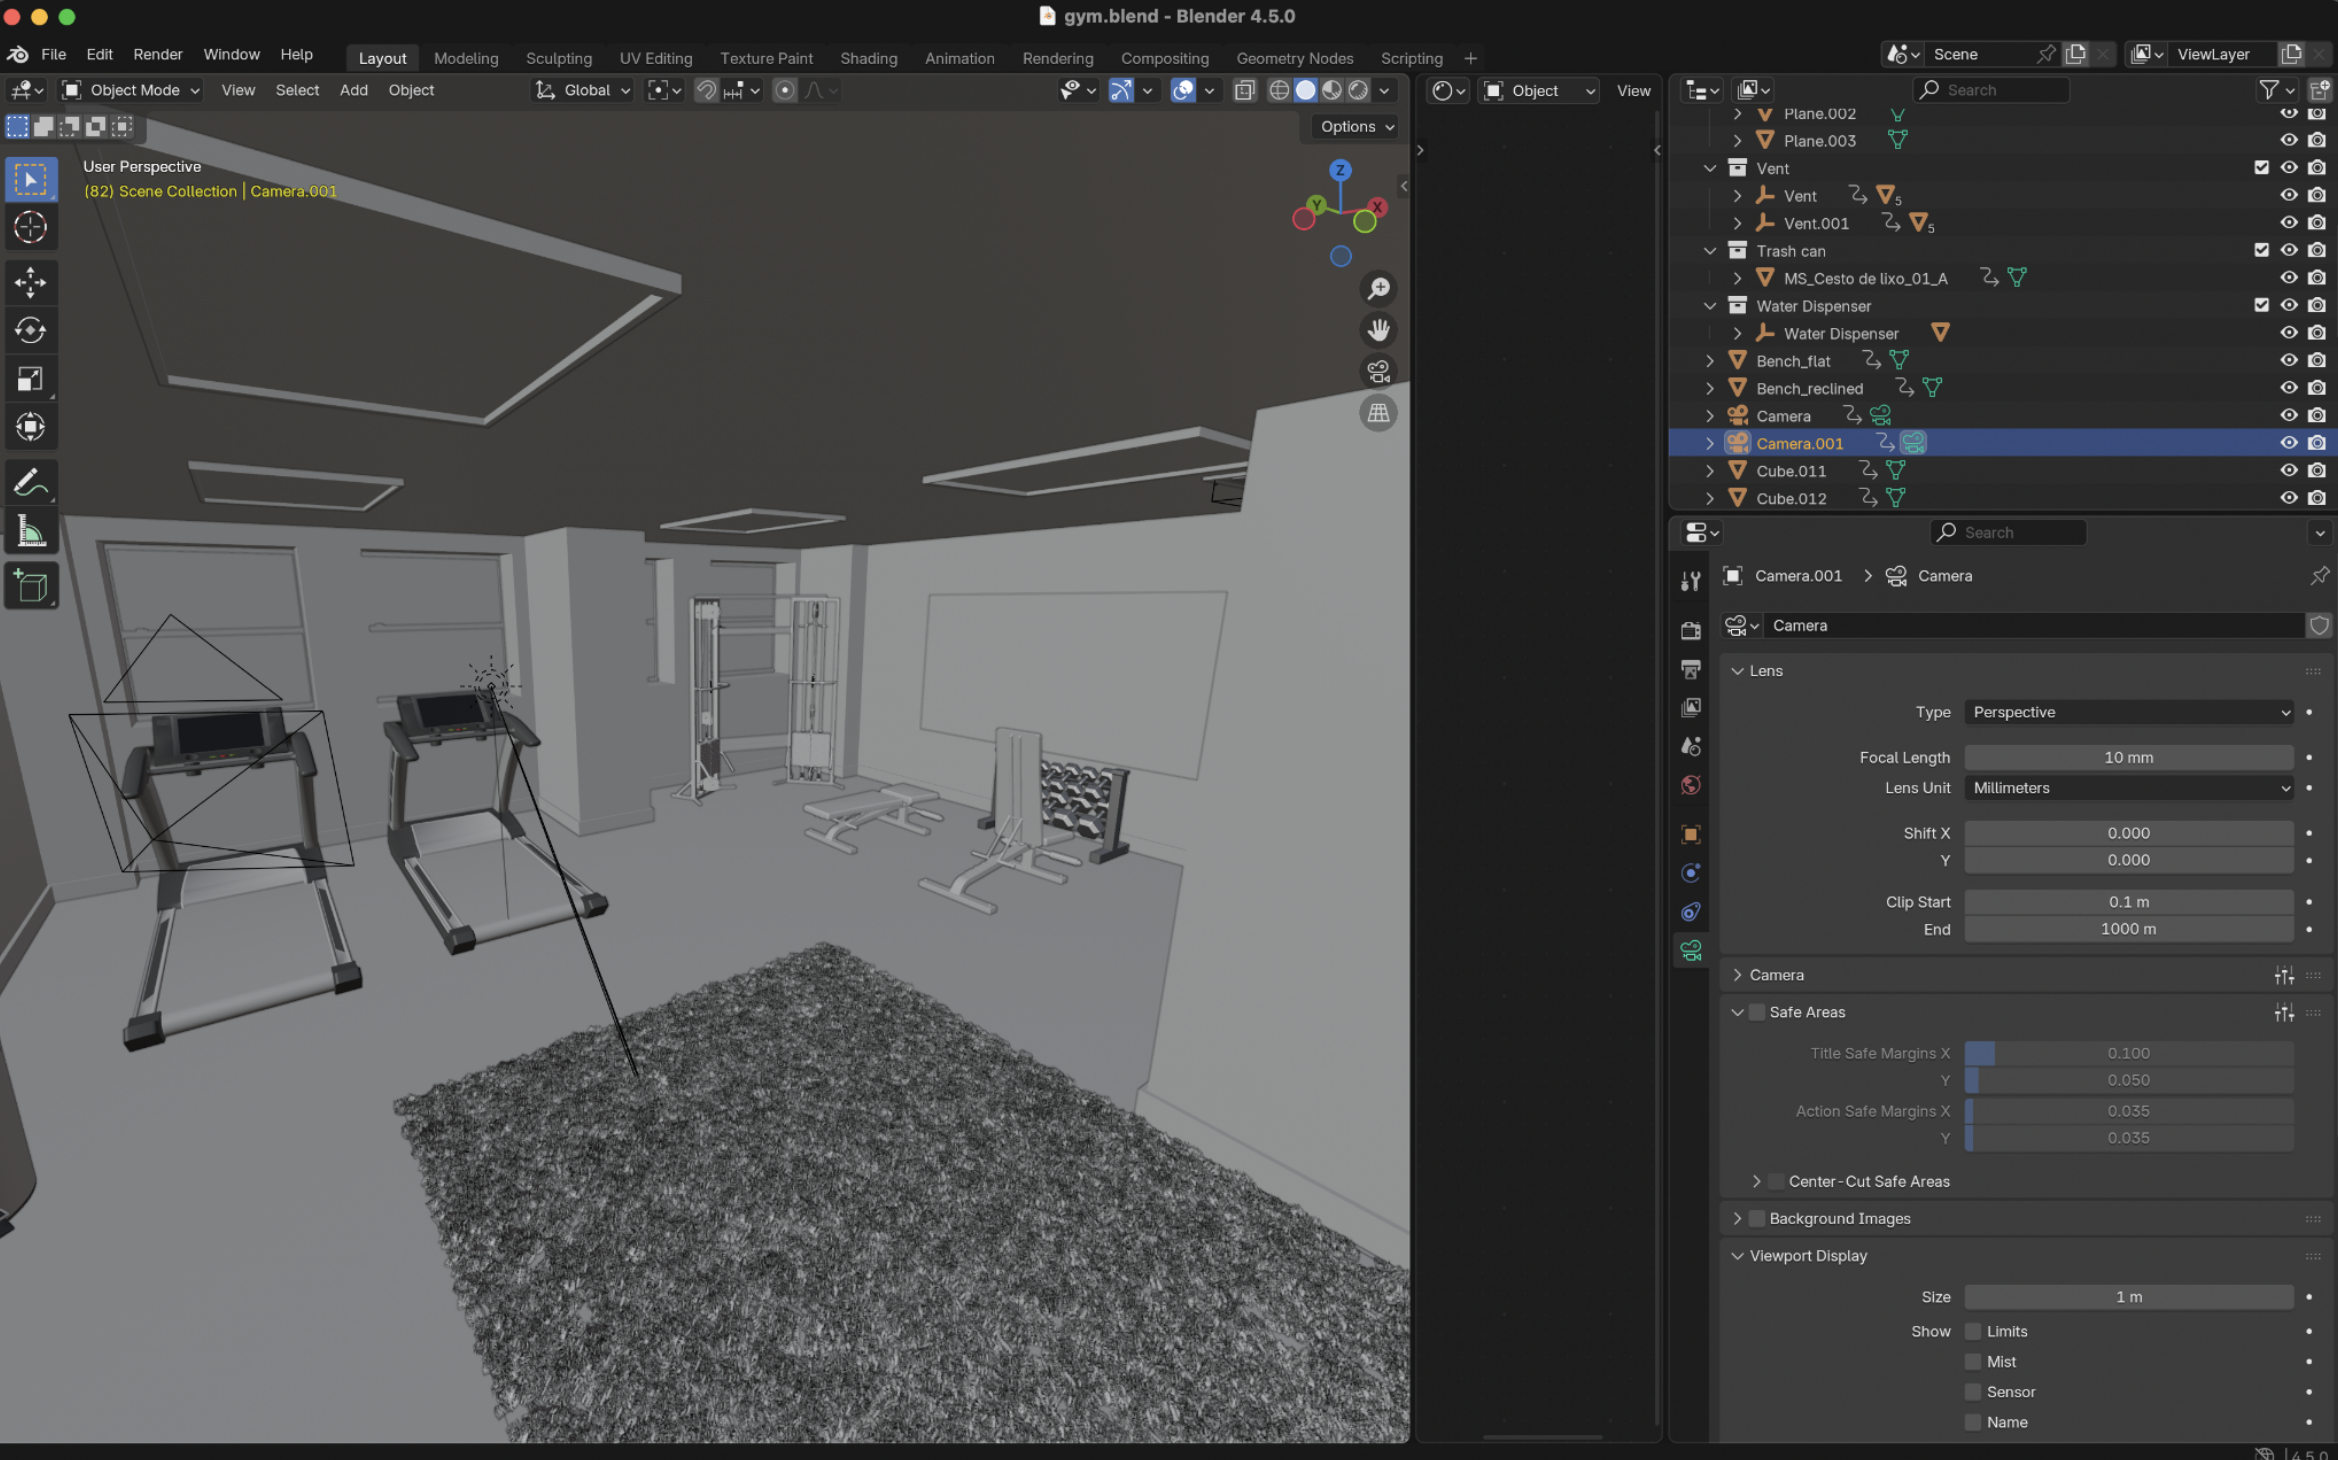Switch to wireframe viewport shading
The image size is (2338, 1460).
(x=1279, y=91)
